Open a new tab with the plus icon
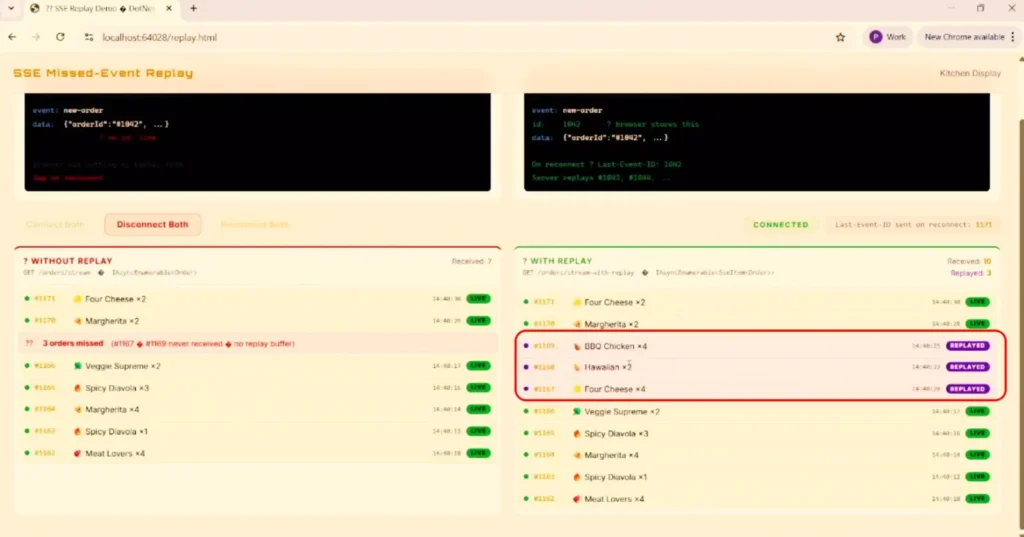 pos(193,8)
